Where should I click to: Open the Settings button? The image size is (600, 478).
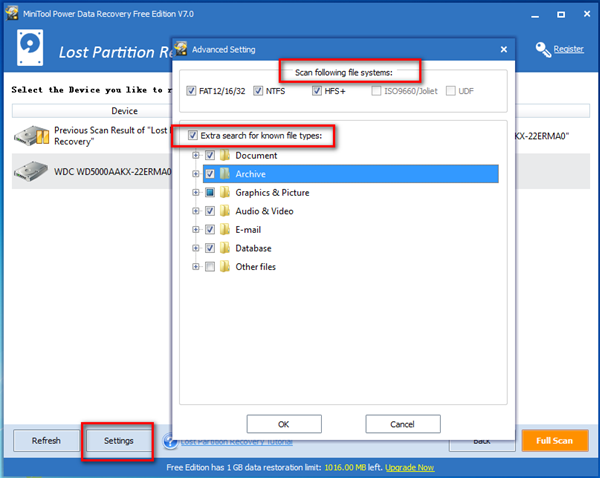[119, 440]
